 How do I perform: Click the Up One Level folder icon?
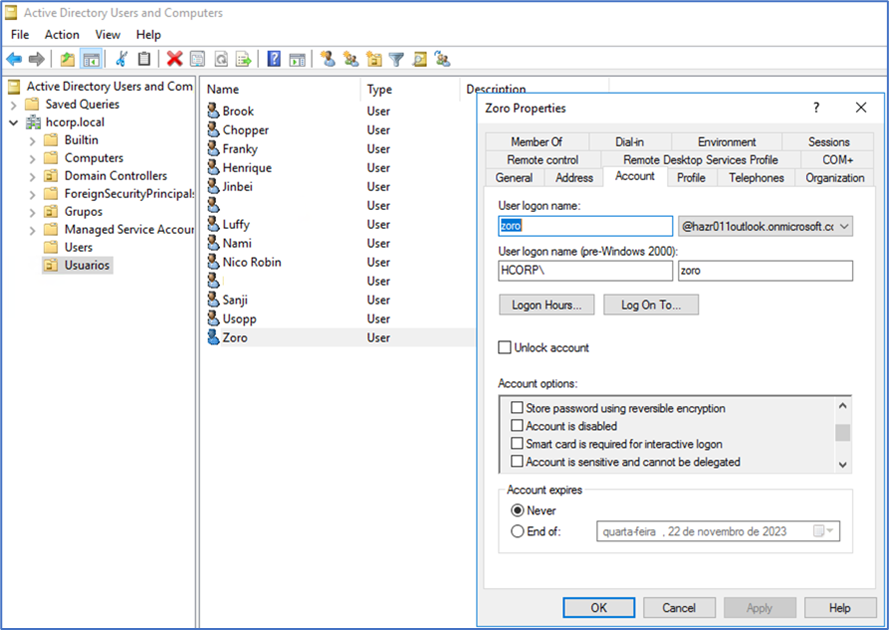(67, 60)
